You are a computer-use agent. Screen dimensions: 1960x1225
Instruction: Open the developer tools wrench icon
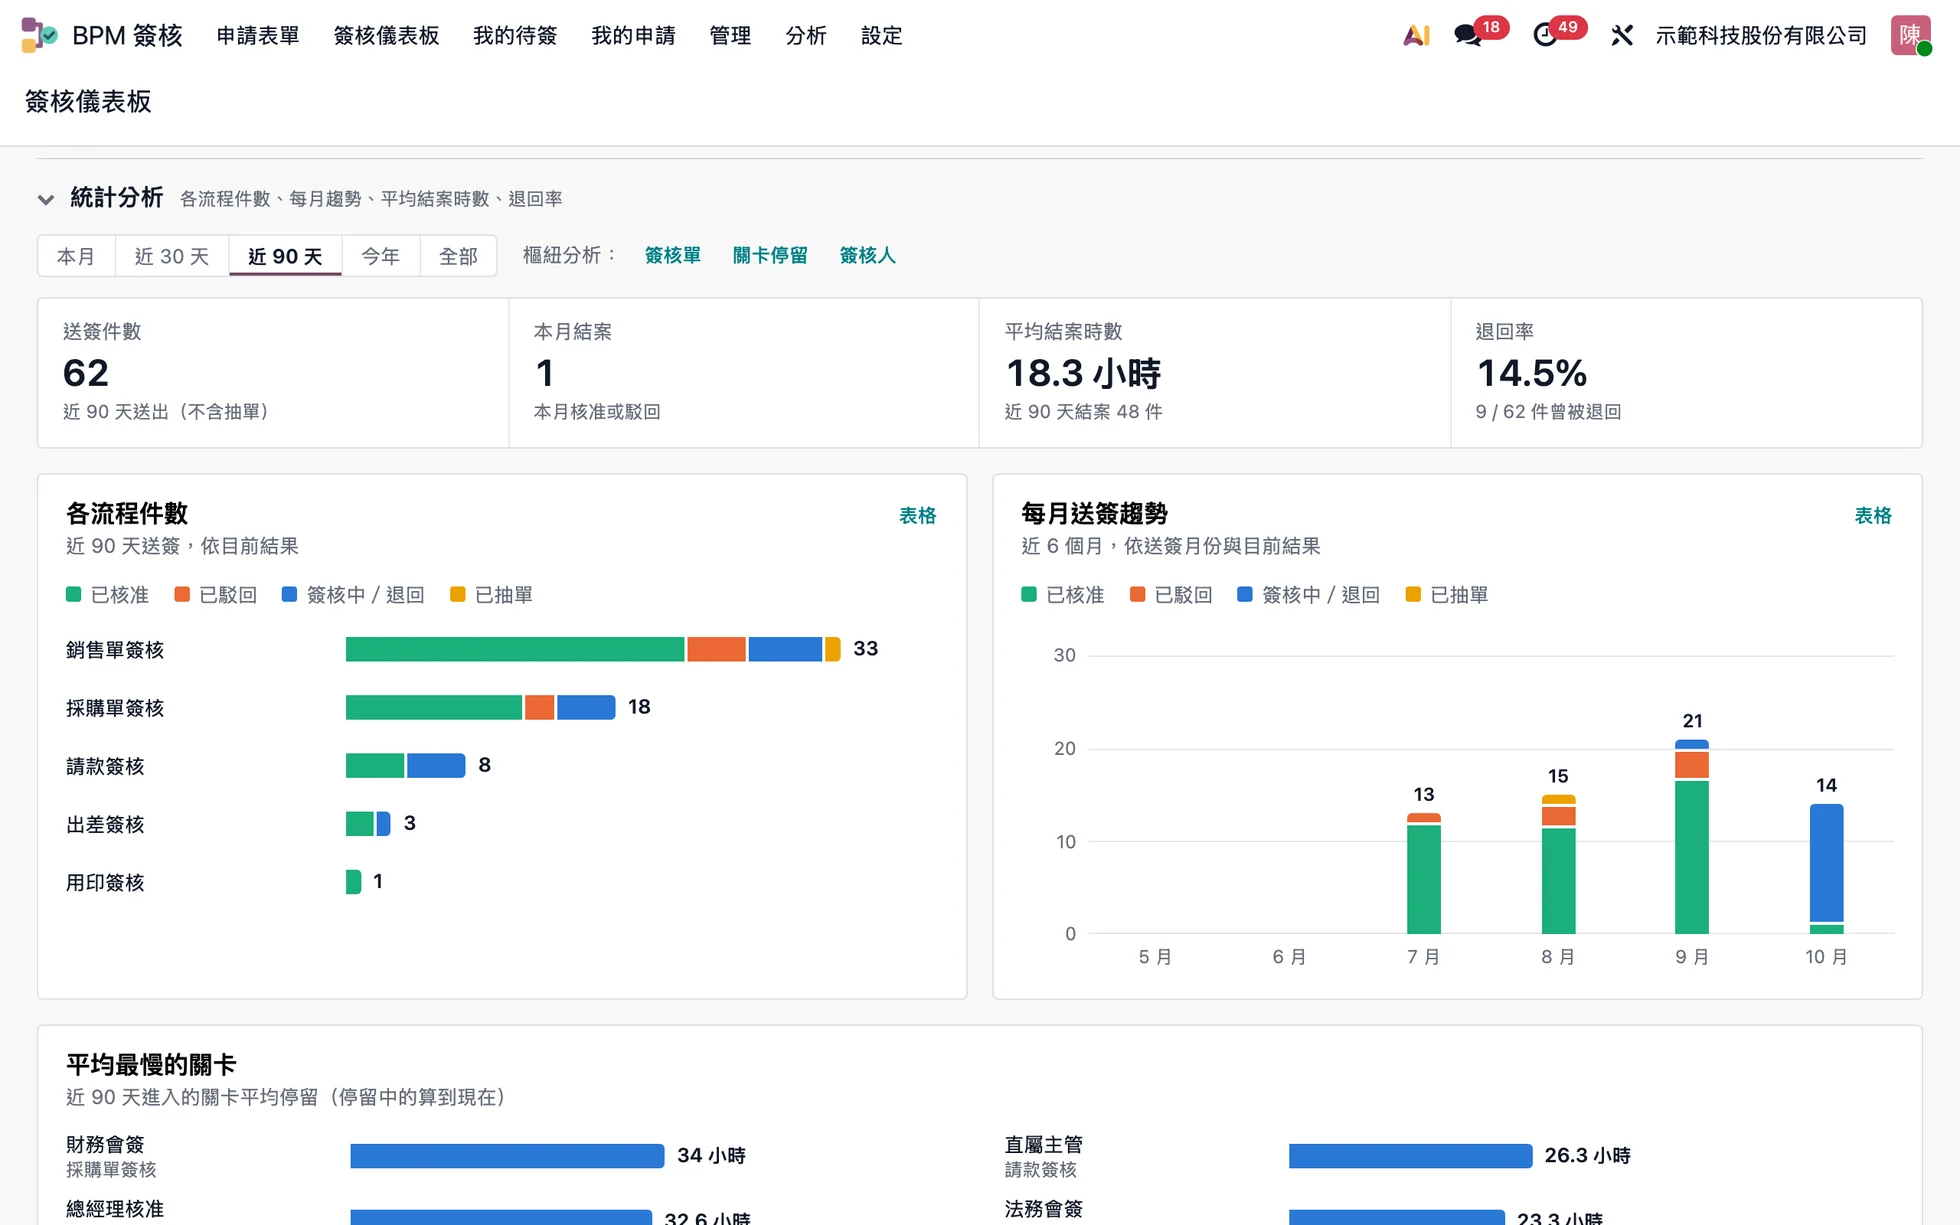(x=1622, y=35)
